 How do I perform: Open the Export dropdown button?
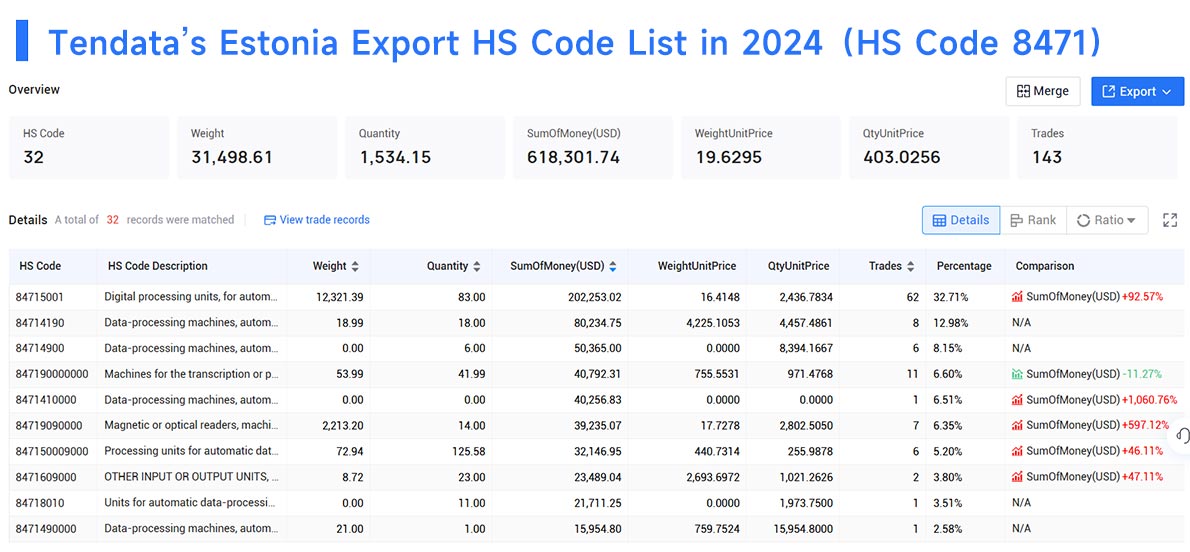[1137, 91]
